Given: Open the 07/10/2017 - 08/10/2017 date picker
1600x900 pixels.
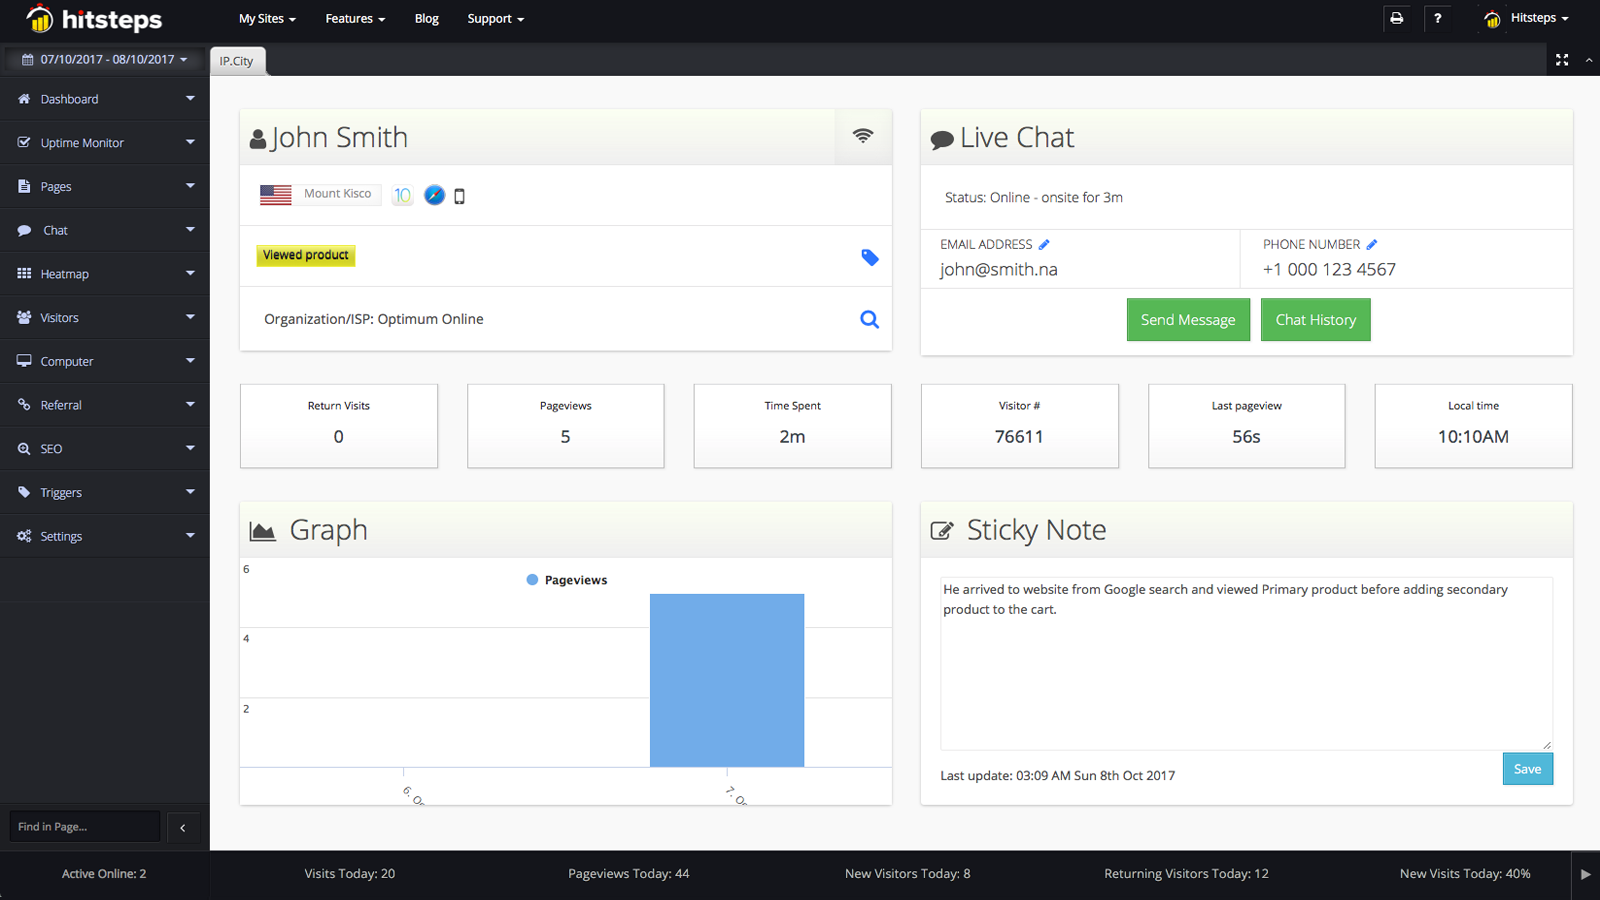Looking at the screenshot, I should (x=104, y=59).
